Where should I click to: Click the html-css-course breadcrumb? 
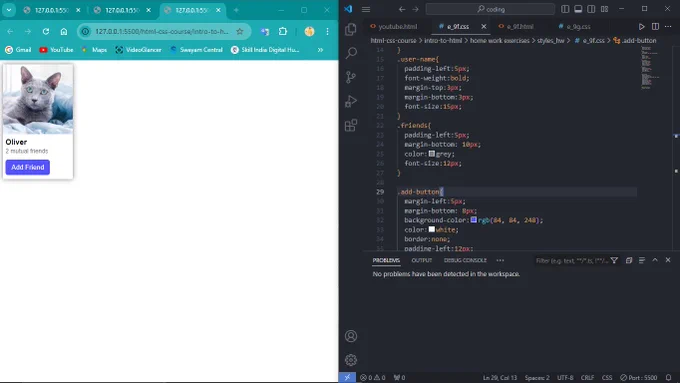click(x=393, y=40)
